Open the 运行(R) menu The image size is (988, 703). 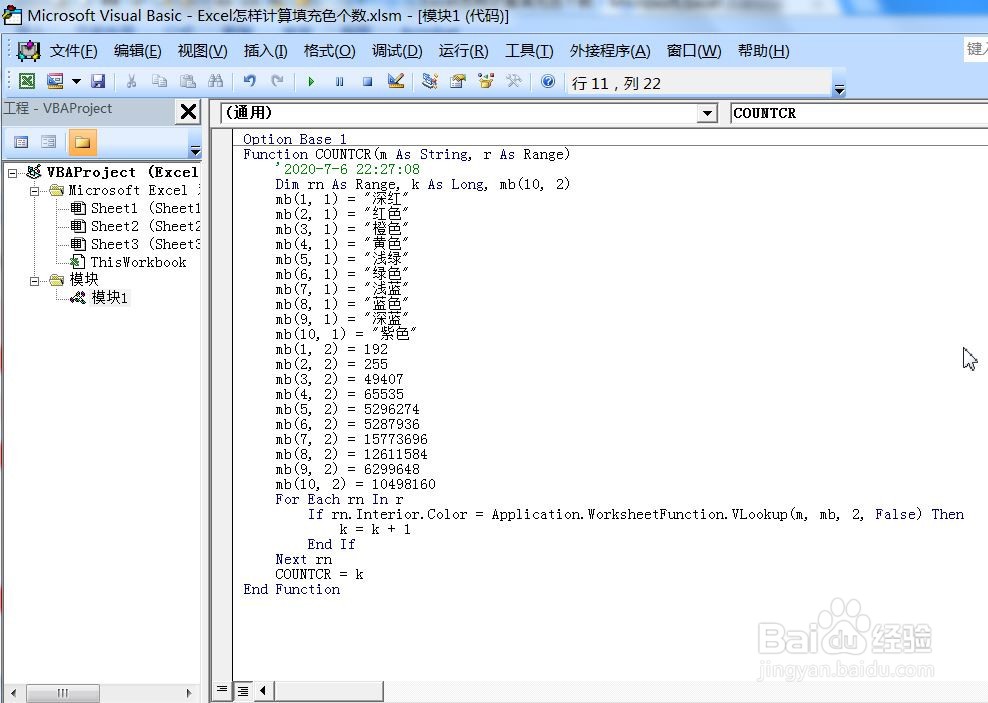pos(463,51)
